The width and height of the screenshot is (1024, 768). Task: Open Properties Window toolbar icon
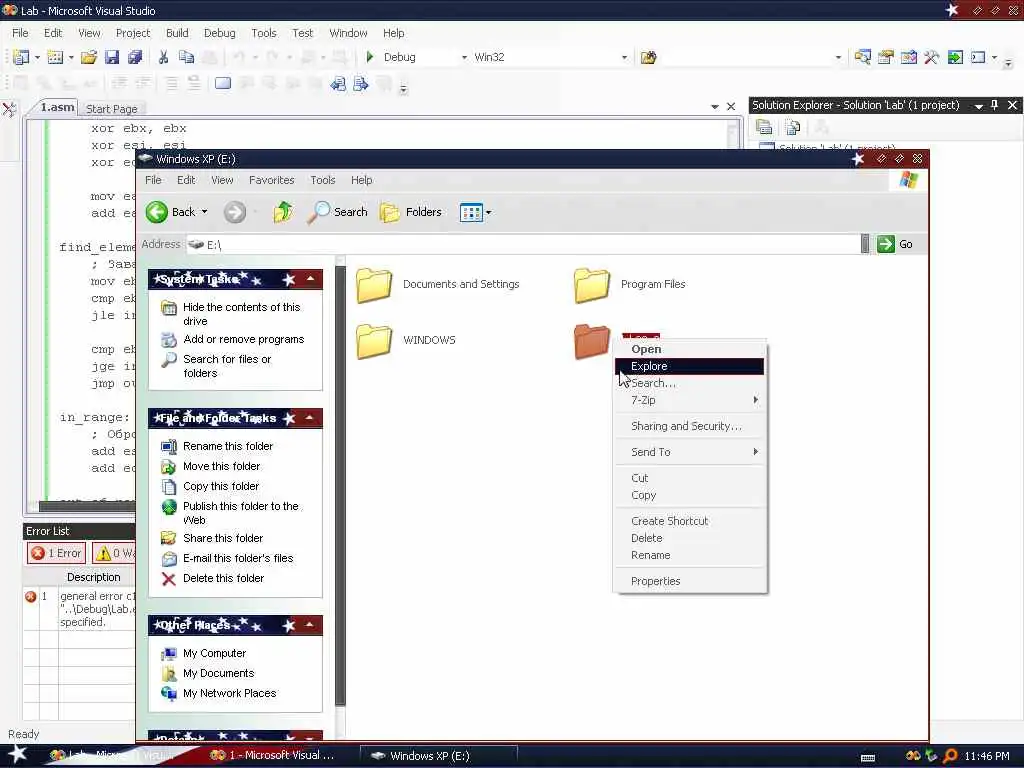pos(886,57)
